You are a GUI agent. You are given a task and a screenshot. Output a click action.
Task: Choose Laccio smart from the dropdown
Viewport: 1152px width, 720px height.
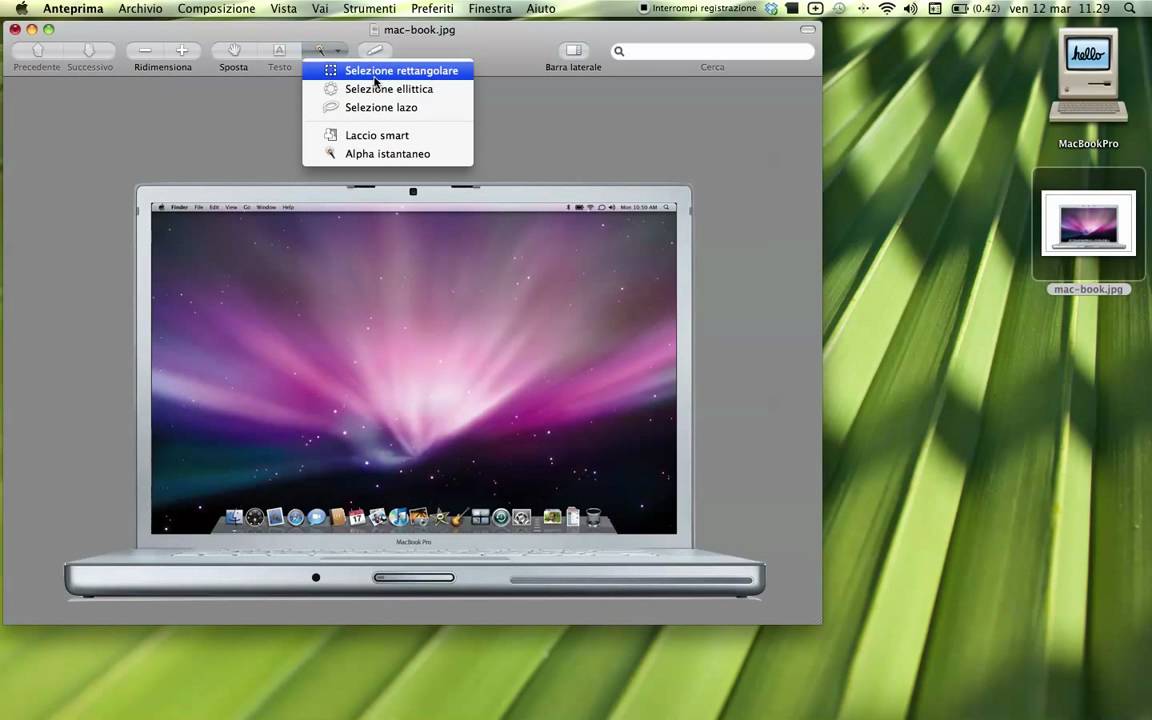coord(387,135)
